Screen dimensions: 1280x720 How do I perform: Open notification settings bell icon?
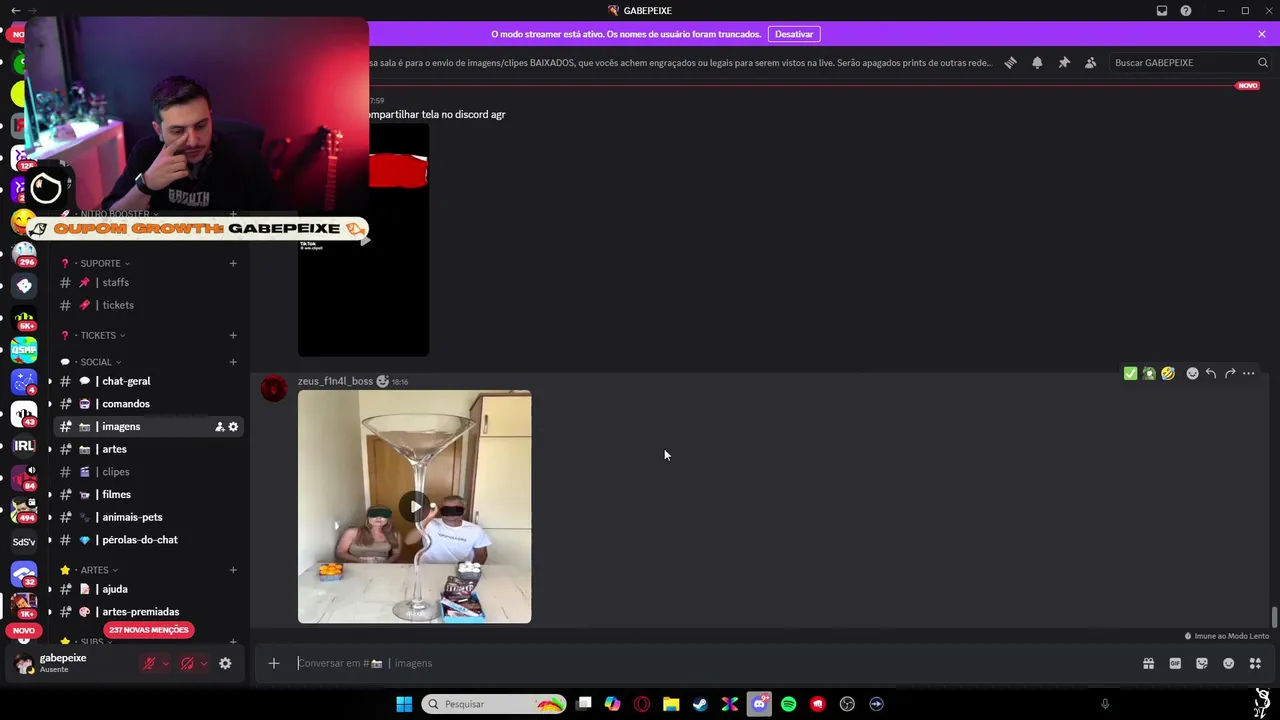pos(1037,62)
